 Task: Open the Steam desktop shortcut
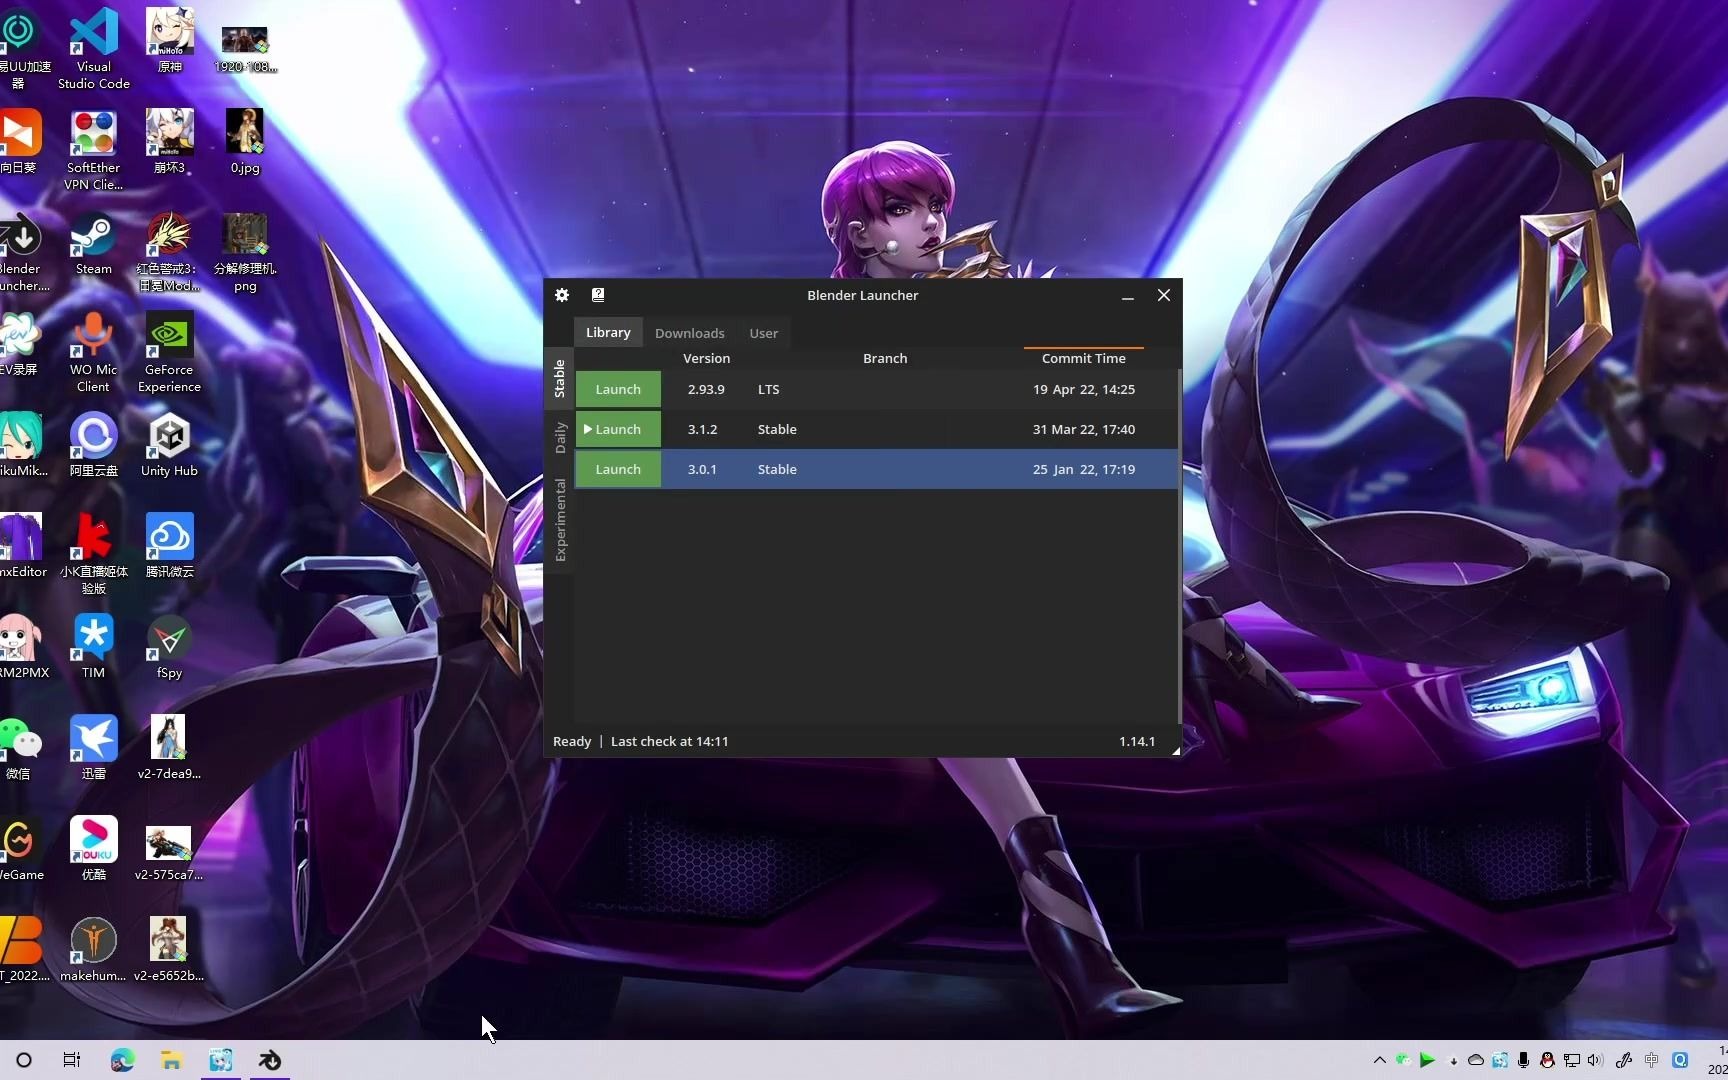click(x=94, y=245)
